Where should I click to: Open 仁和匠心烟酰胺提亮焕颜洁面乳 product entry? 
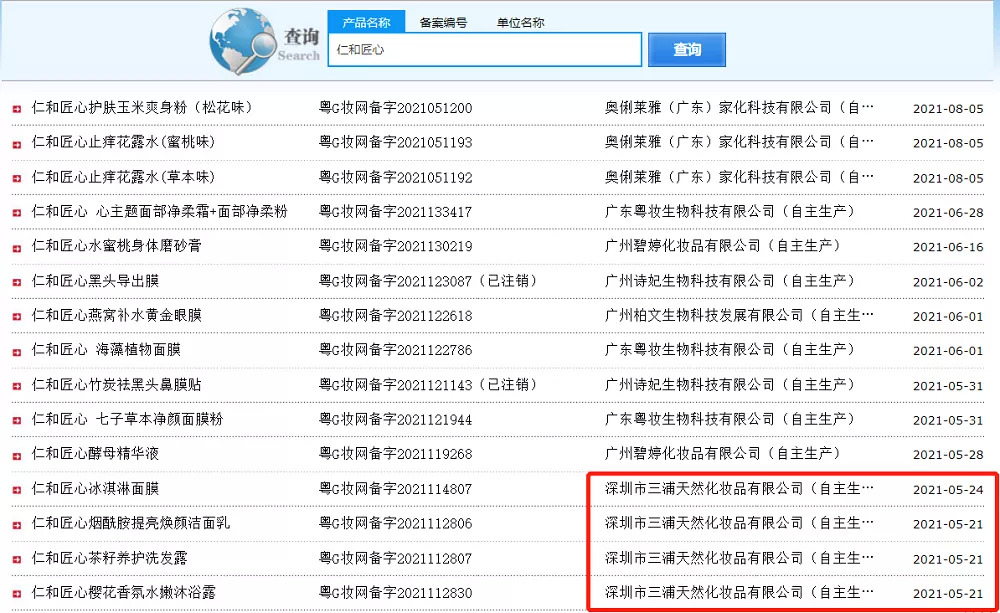[130, 523]
